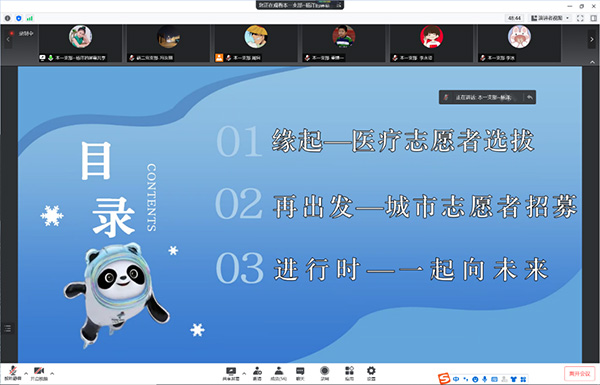Open Sogou skin shirt icon
This screenshot has width=600, height=385.
[514, 379]
